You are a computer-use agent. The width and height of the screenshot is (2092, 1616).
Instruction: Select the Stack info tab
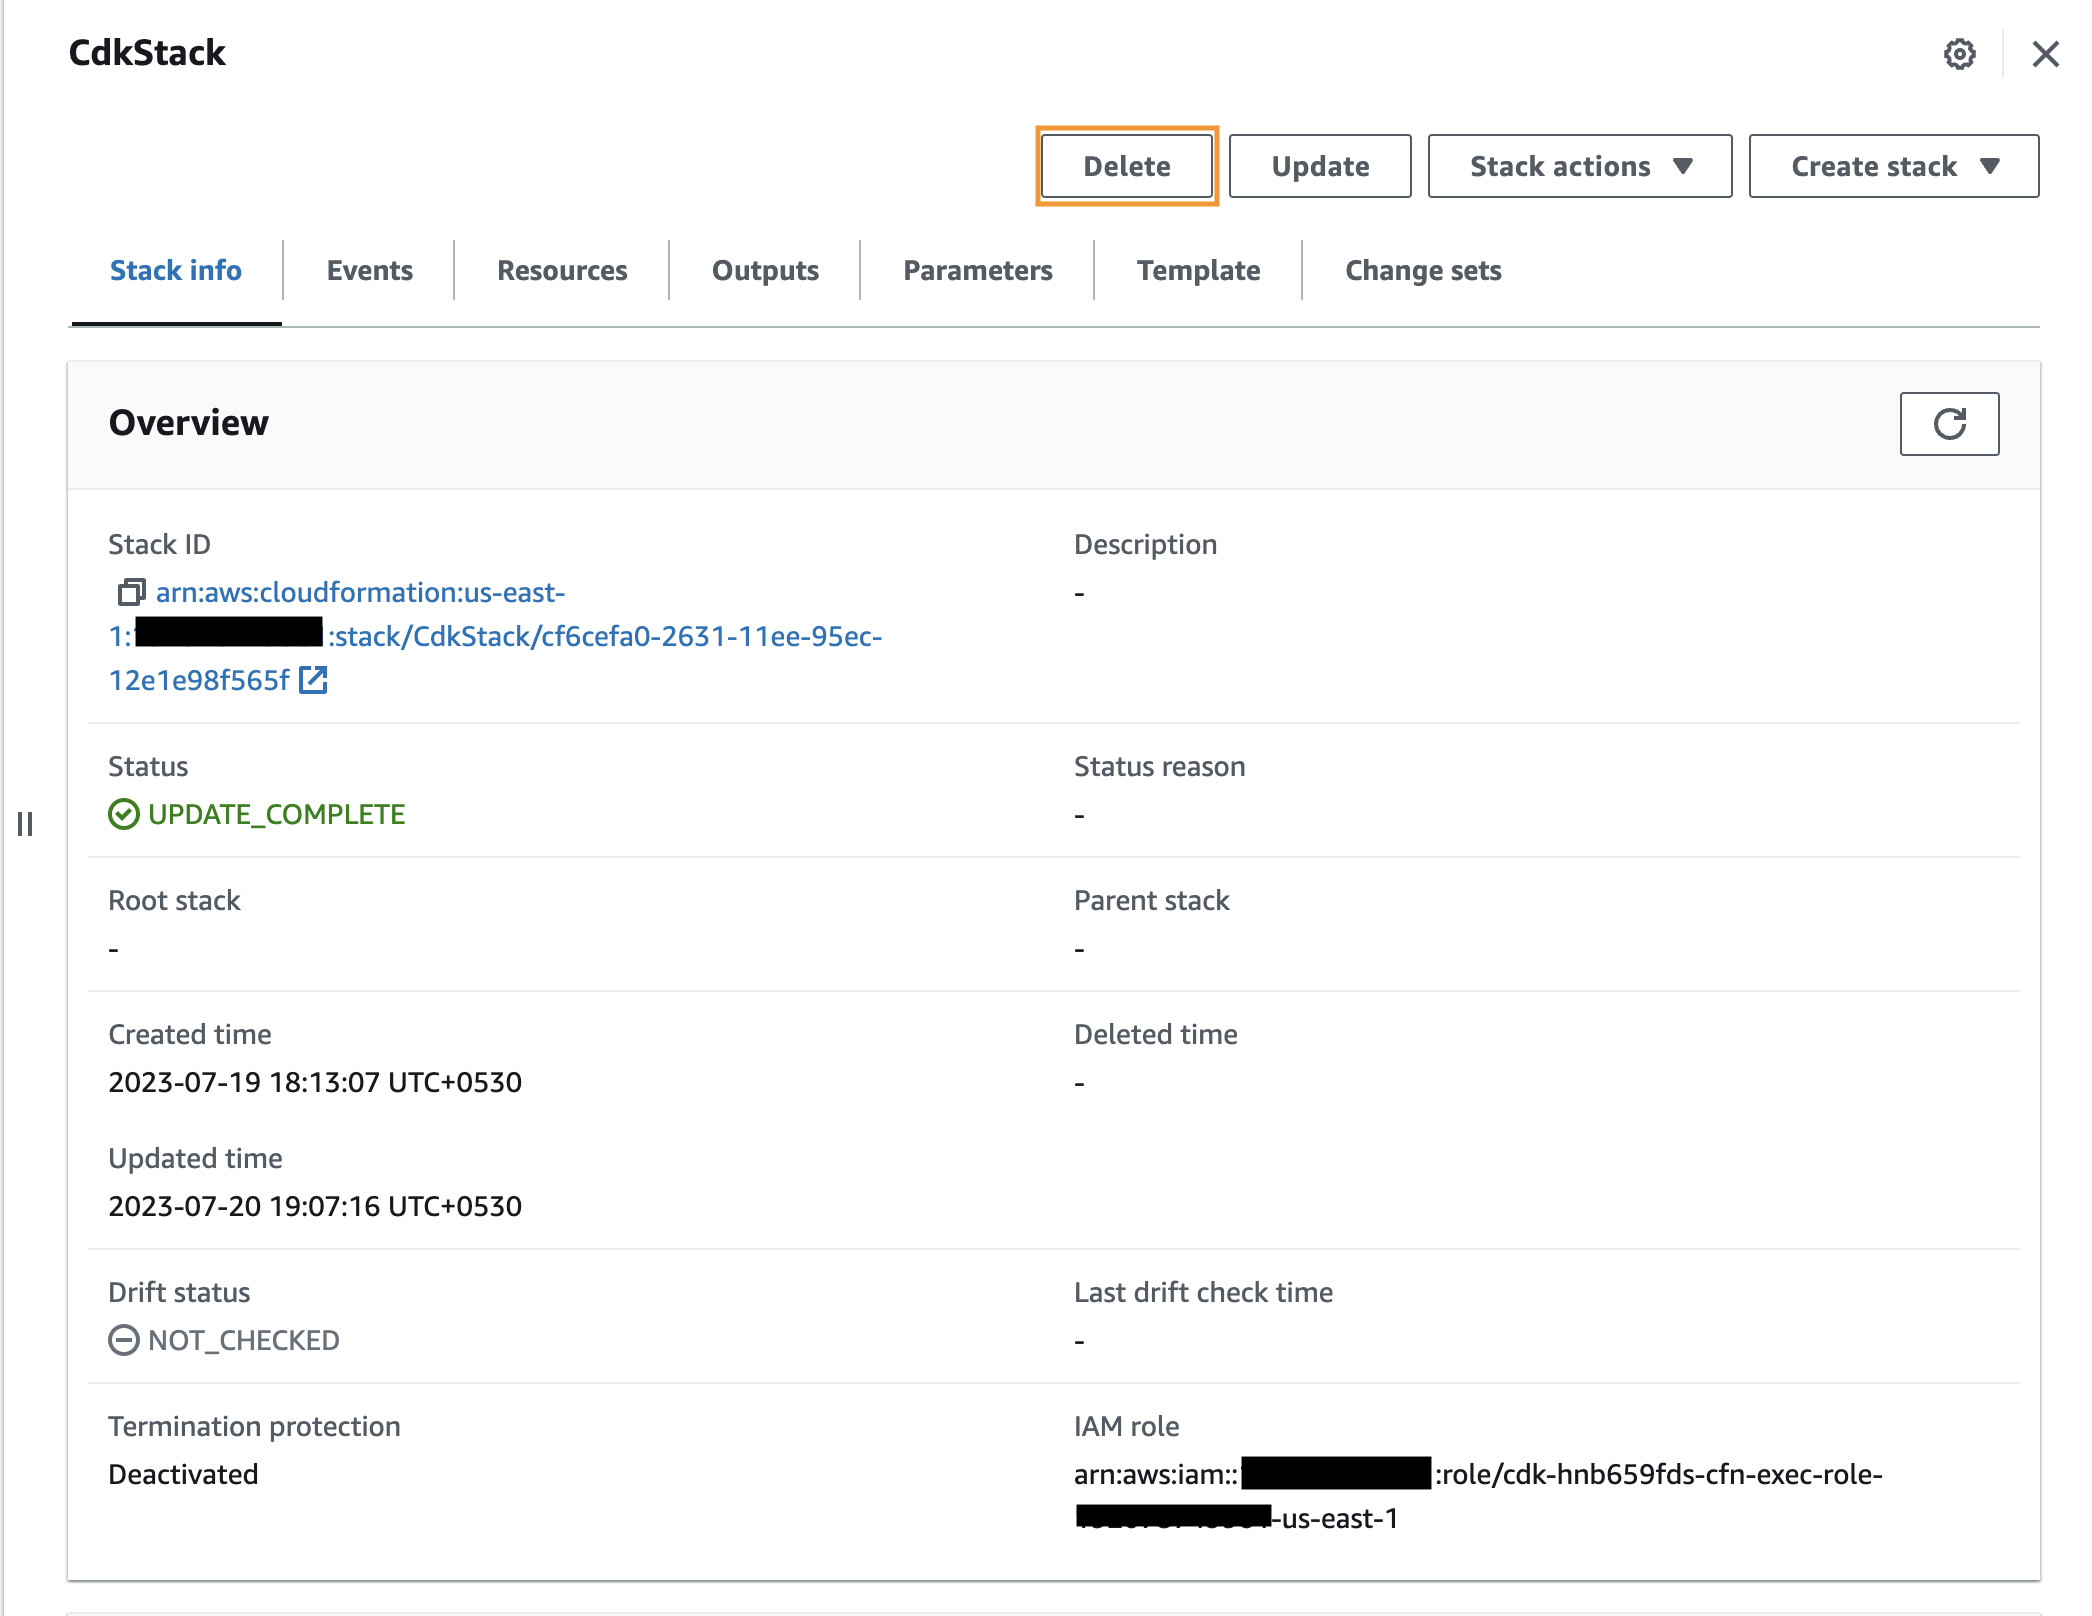click(176, 271)
